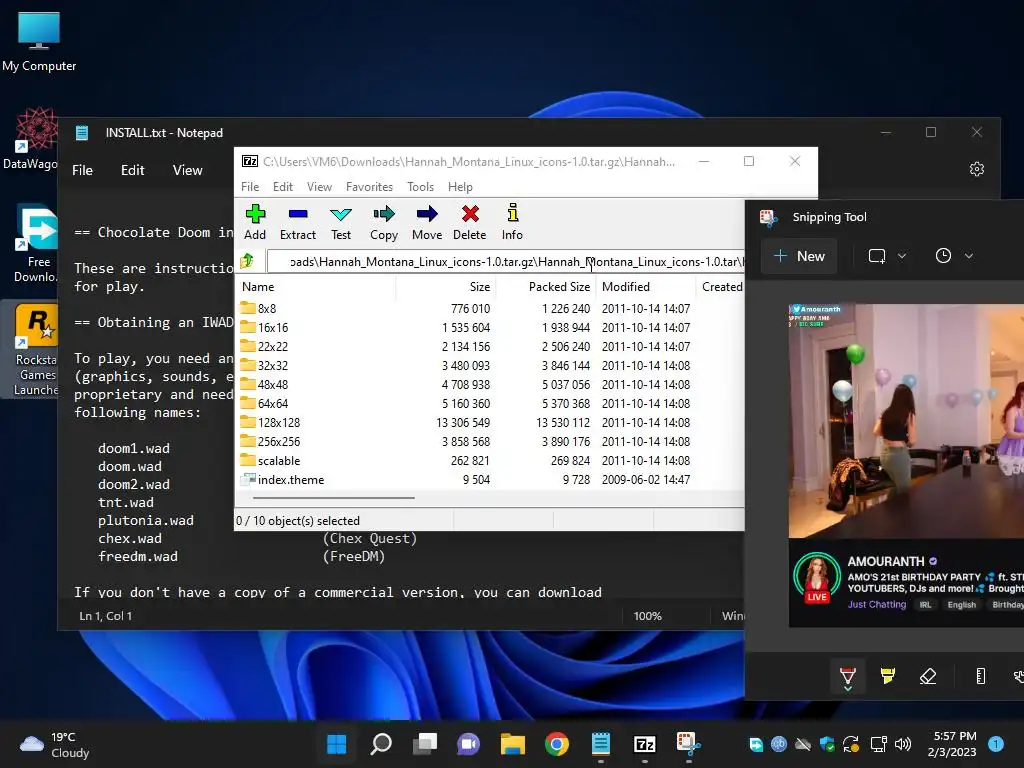Screen dimensions: 1024x768
Task: Open the clock showing 5:57 PM
Action: tap(953, 744)
